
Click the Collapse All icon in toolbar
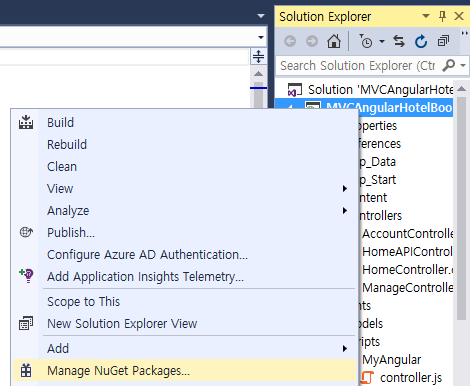point(443,41)
